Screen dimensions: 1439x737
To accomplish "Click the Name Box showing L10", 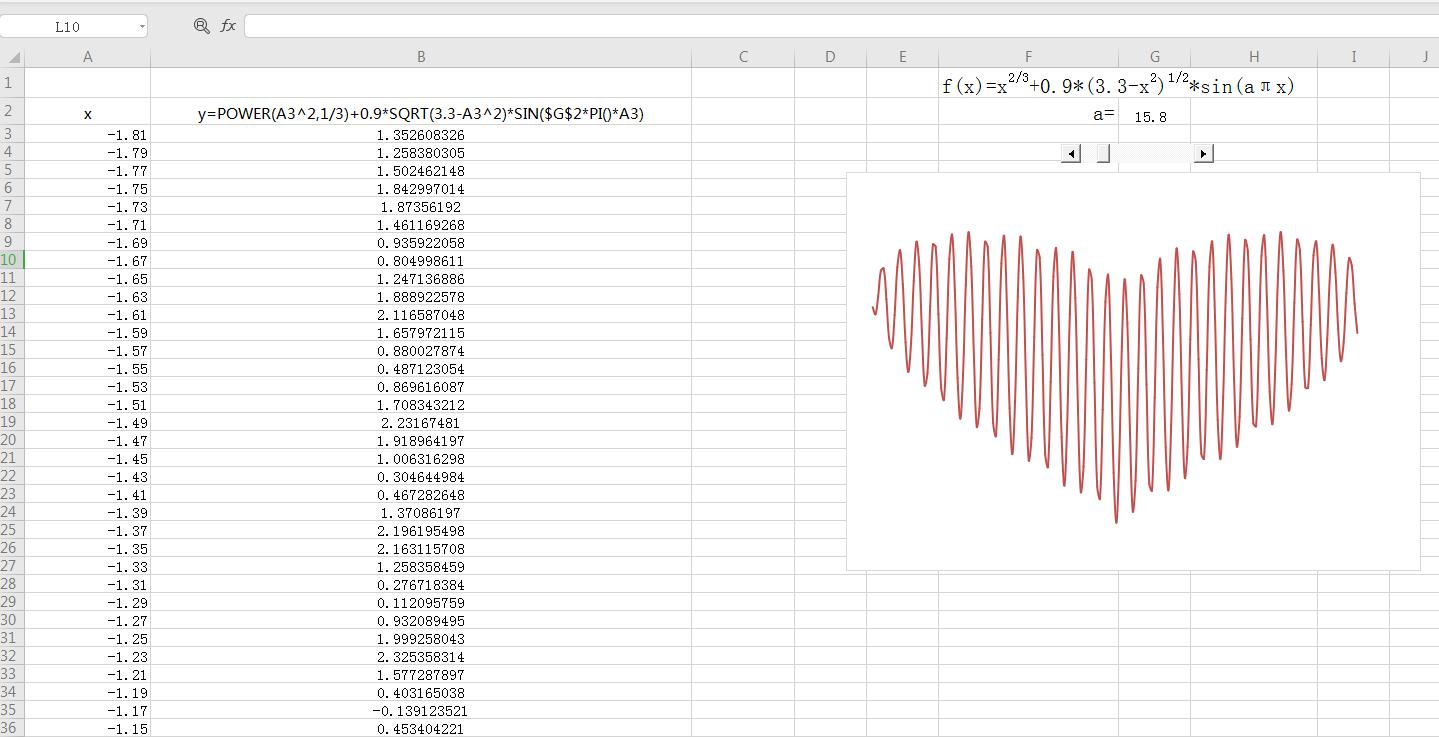I will coord(68,27).
